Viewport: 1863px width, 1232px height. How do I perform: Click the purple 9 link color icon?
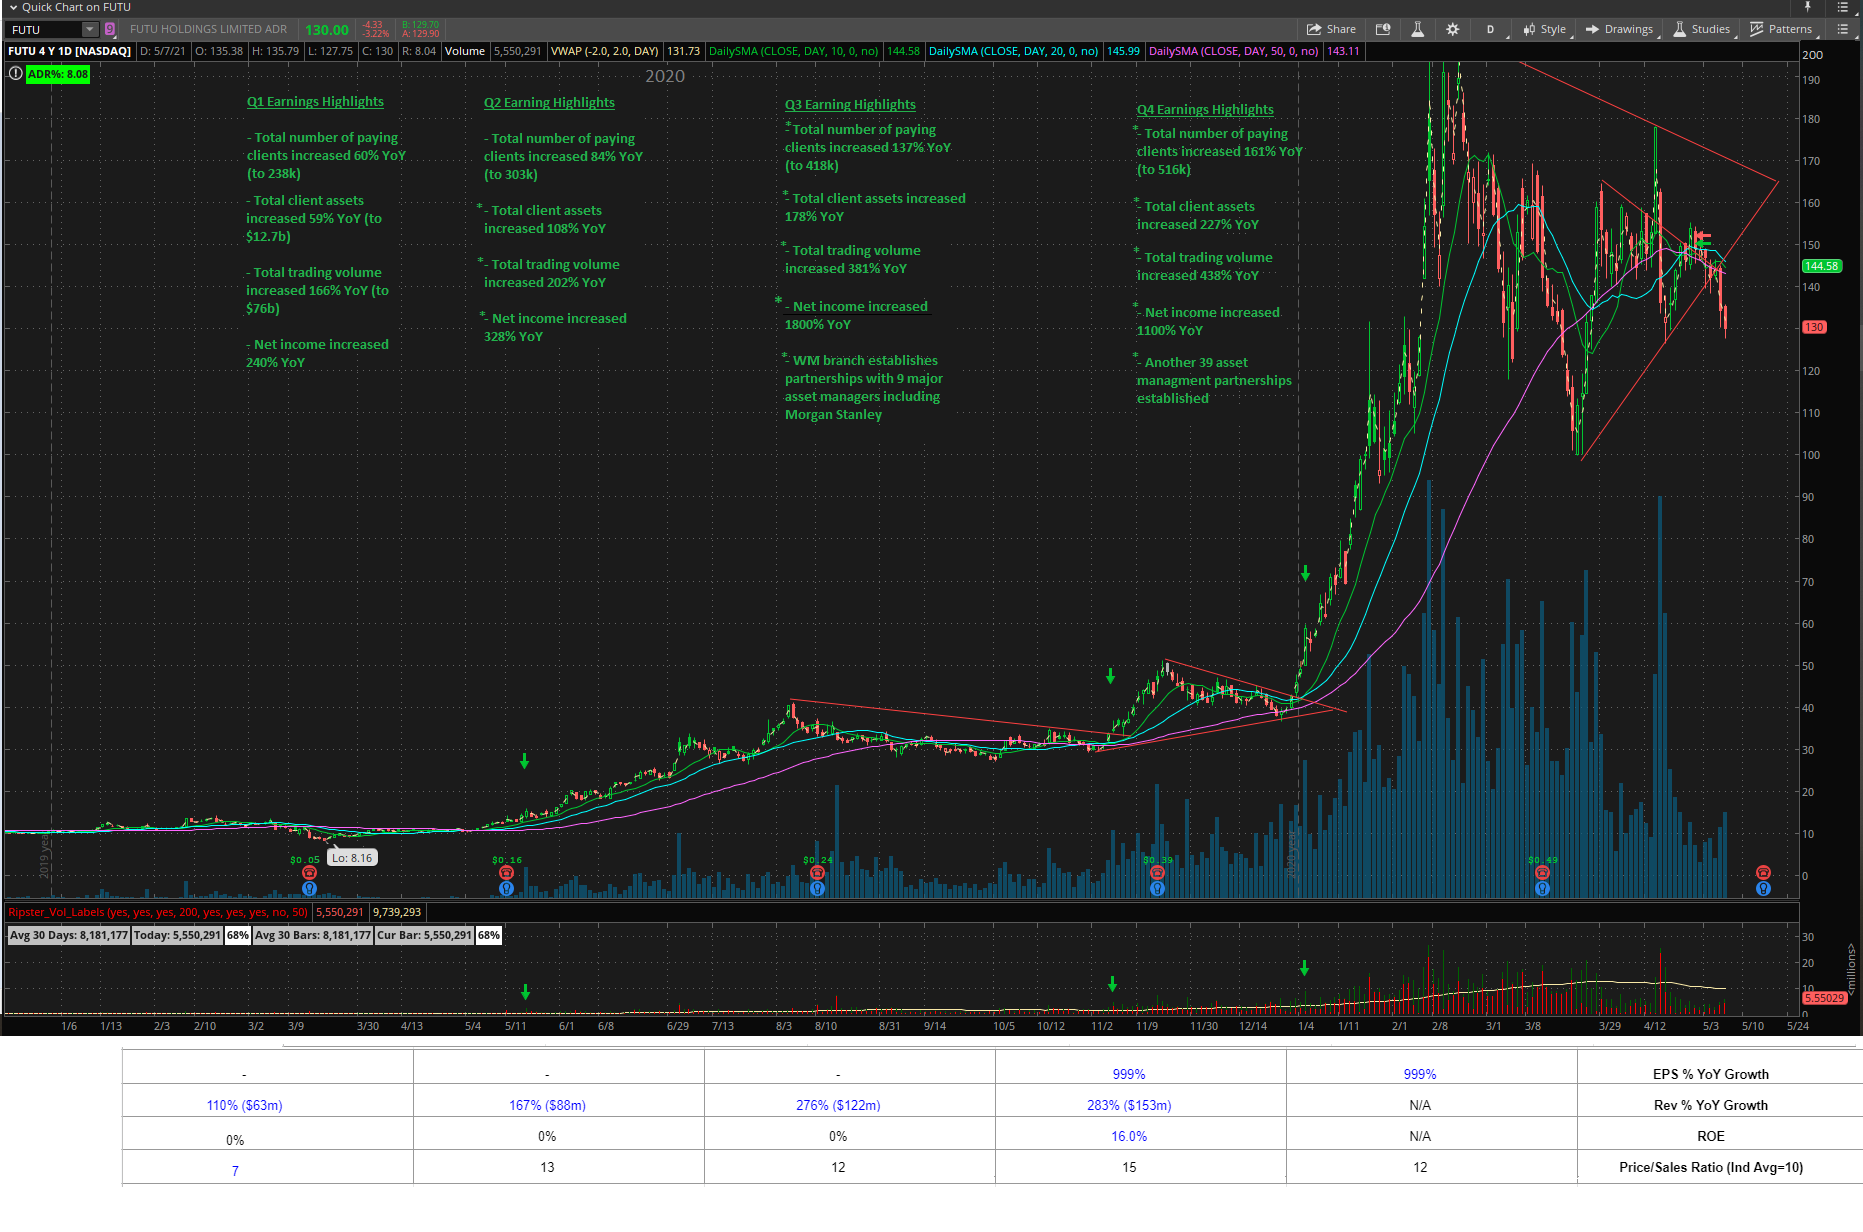tap(110, 30)
